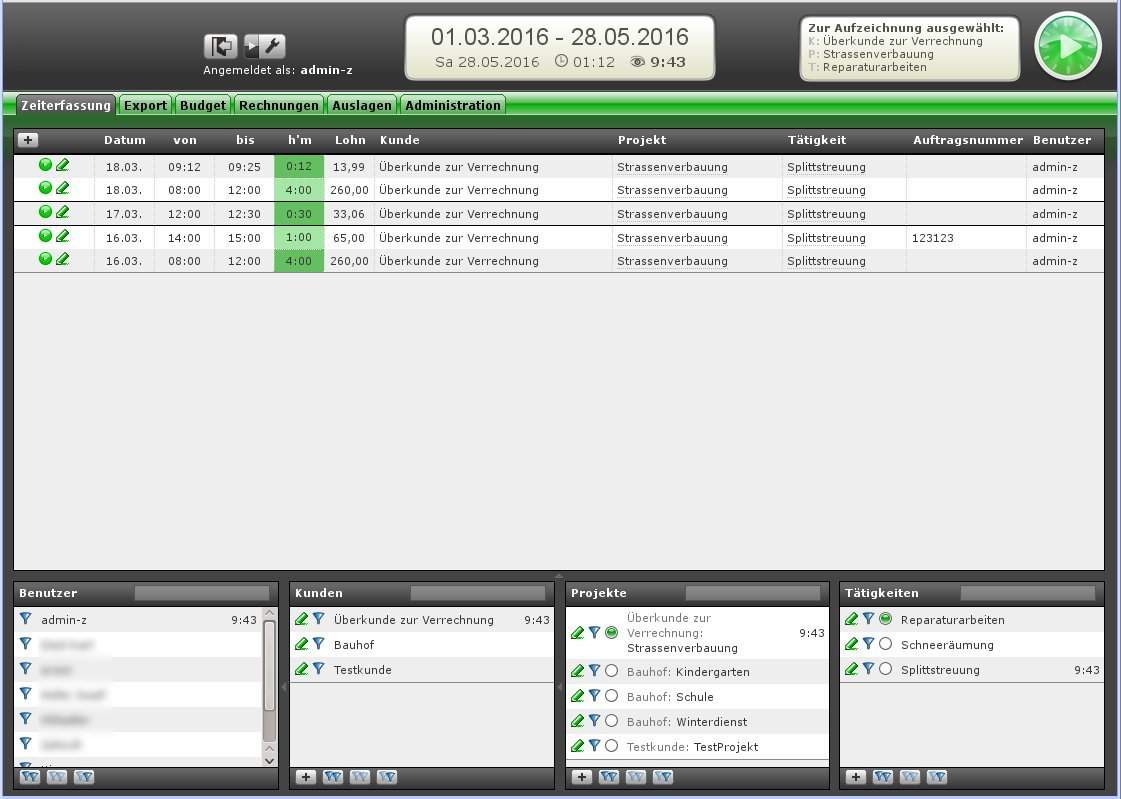The image size is (1121, 799).
Task: Click the logout icon in header
Action: pyautogui.click(x=220, y=46)
